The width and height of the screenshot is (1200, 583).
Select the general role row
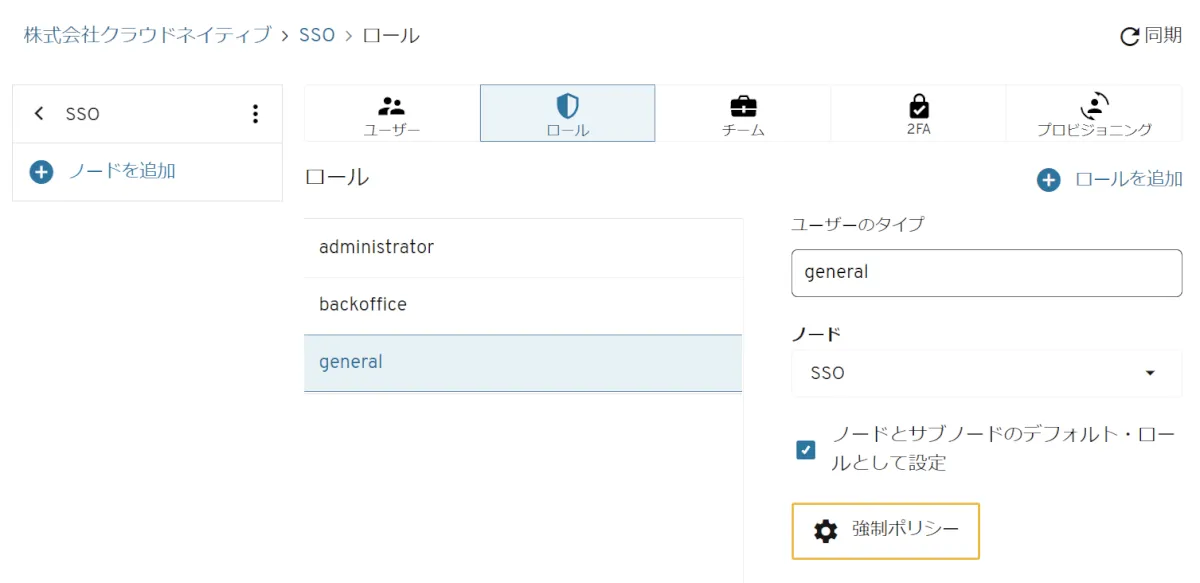click(522, 362)
